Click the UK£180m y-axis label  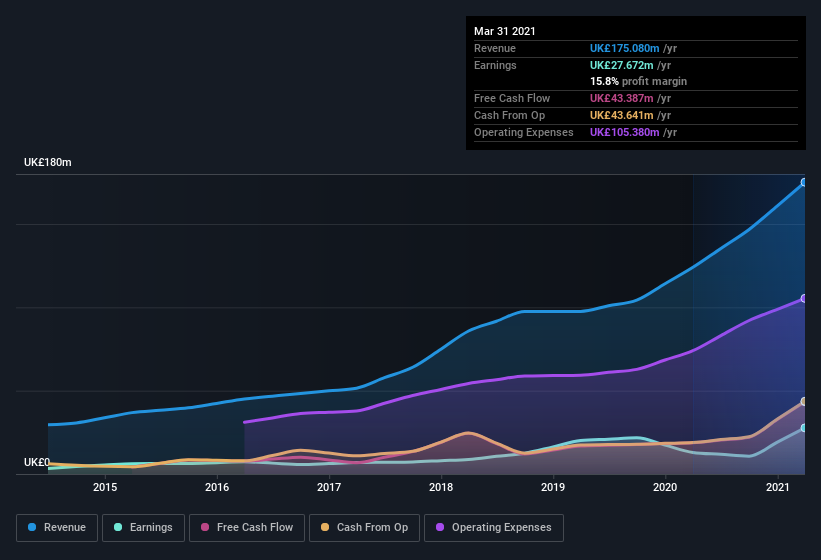pyautogui.click(x=48, y=162)
